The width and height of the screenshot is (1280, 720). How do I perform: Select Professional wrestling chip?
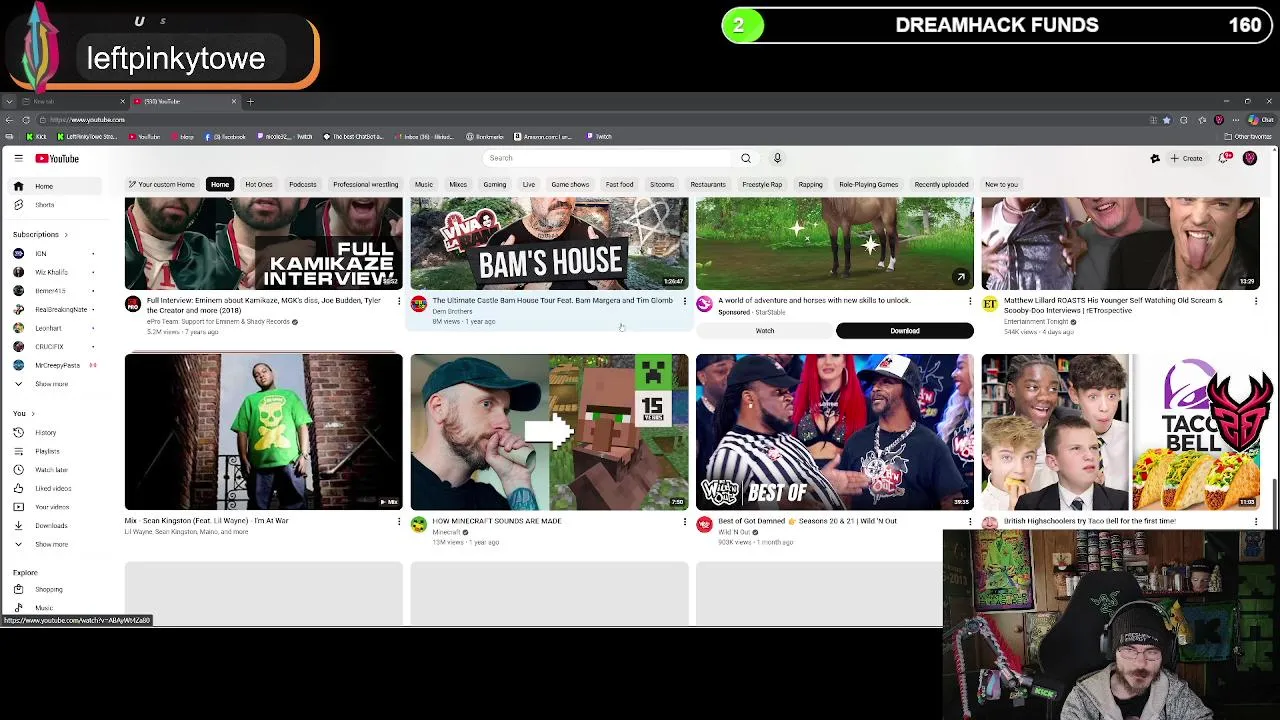365,184
